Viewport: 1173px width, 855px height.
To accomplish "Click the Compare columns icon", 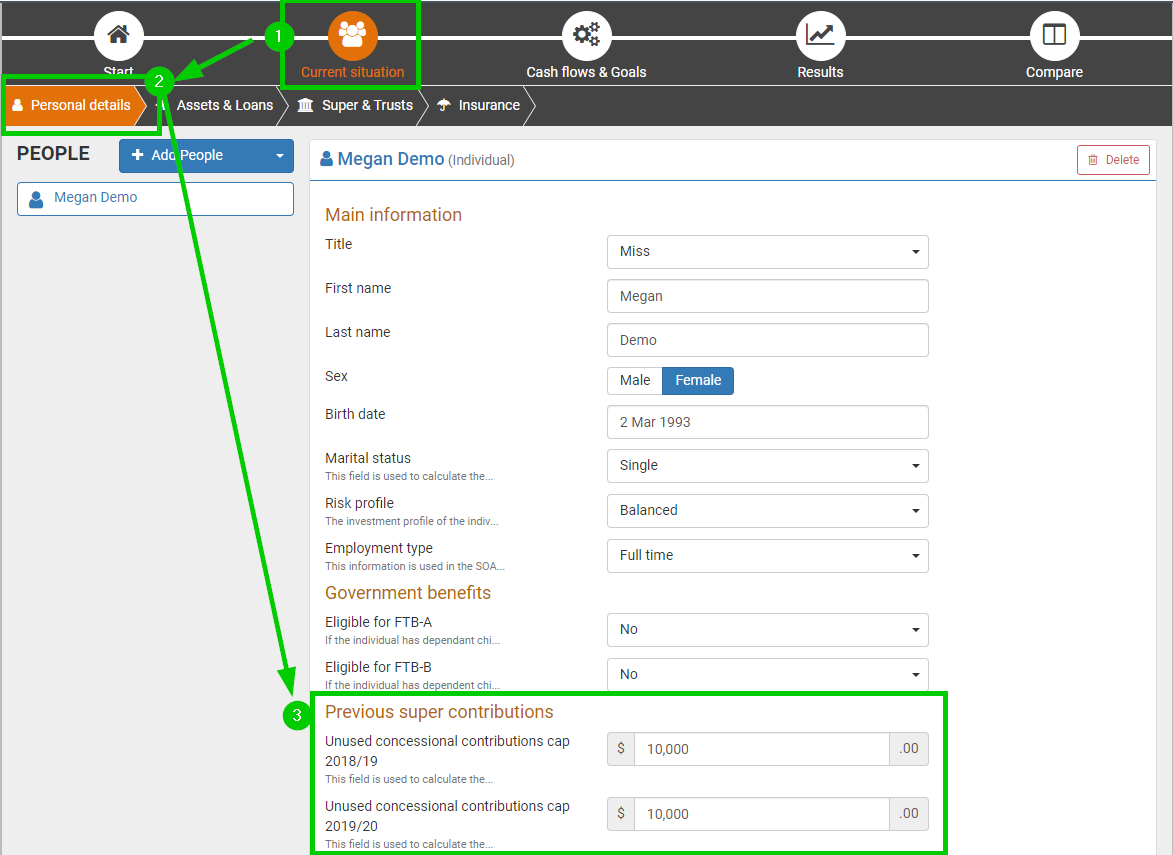I will (x=1054, y=35).
